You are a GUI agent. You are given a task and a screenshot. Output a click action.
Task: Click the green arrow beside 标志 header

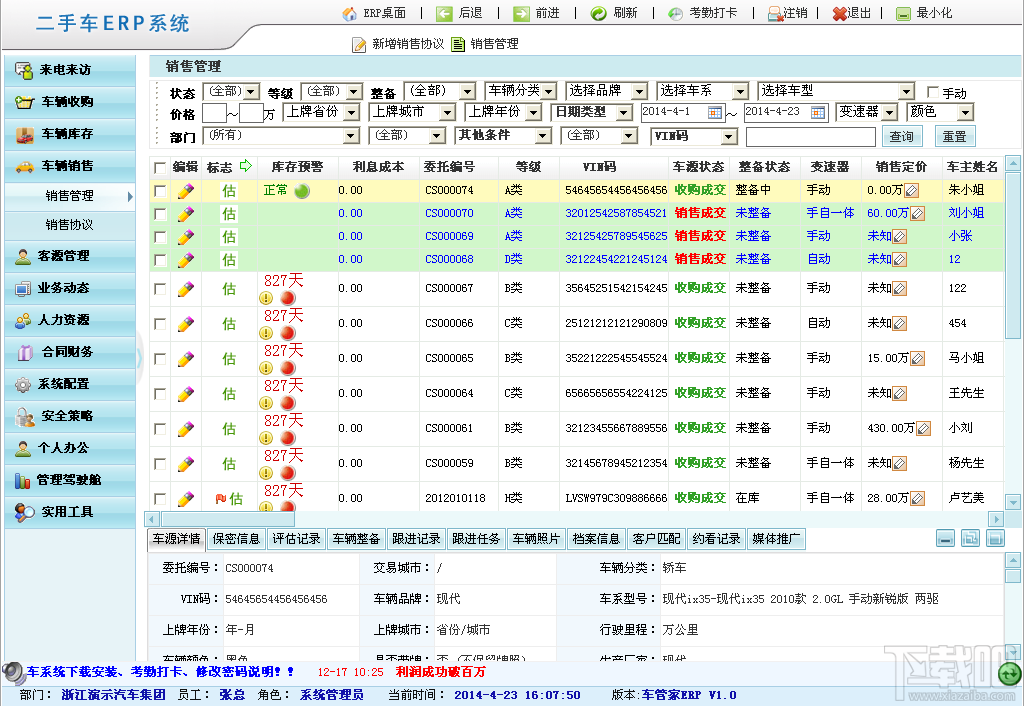click(245, 166)
